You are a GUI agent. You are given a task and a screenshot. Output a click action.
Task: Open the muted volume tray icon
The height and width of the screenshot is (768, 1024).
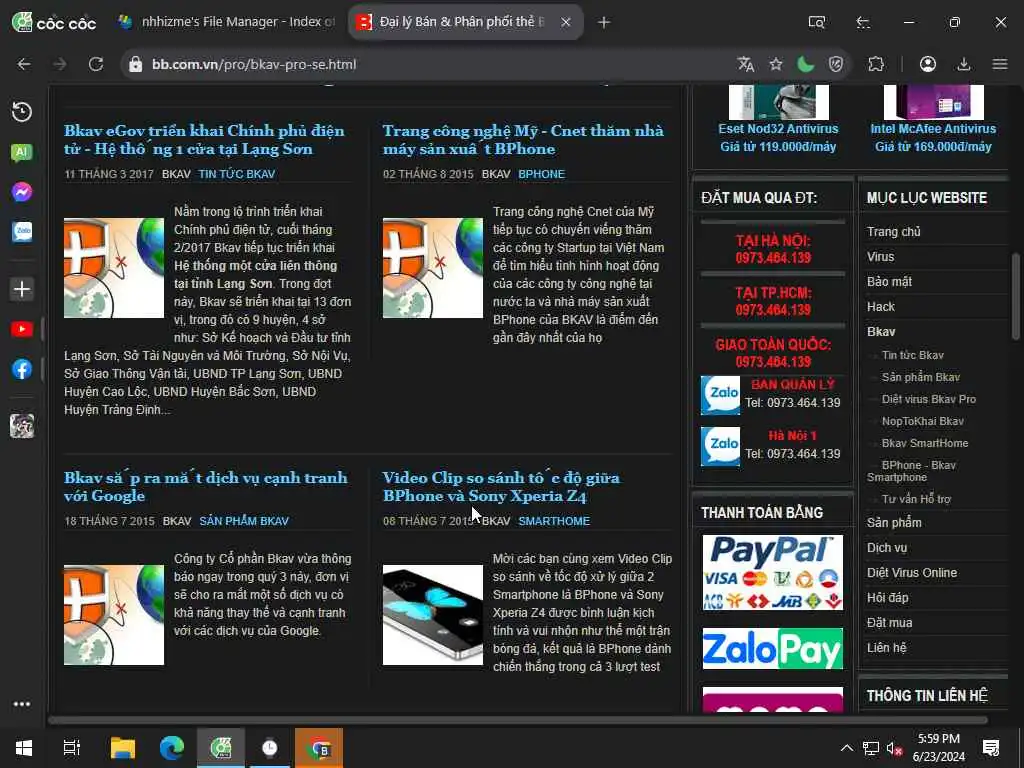pyautogui.click(x=894, y=748)
